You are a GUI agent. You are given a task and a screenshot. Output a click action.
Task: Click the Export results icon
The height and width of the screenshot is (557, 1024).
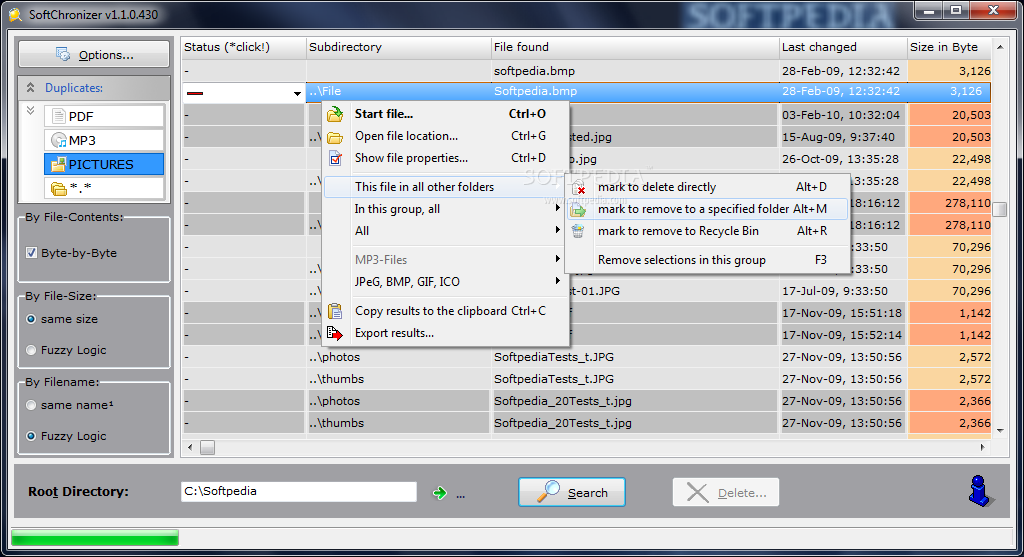[x=335, y=333]
